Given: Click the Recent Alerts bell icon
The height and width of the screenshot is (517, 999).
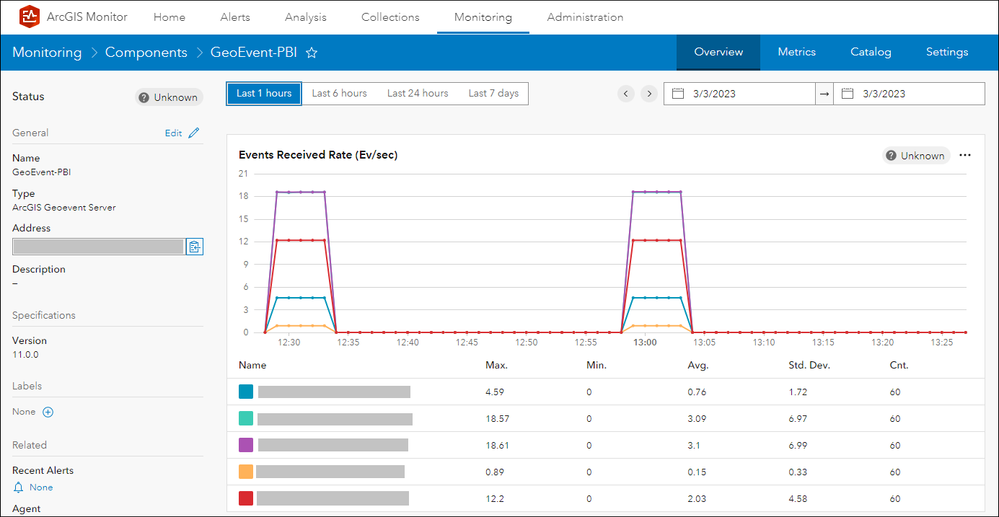Looking at the screenshot, I should coord(18,488).
